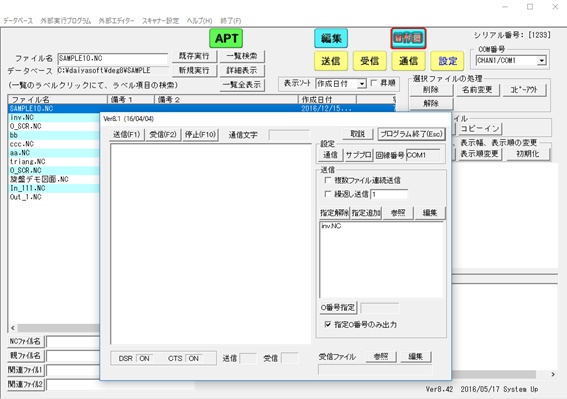Click the 新規実行 button
Image resolution: width=567 pixels, height=399 pixels.
[194, 70]
